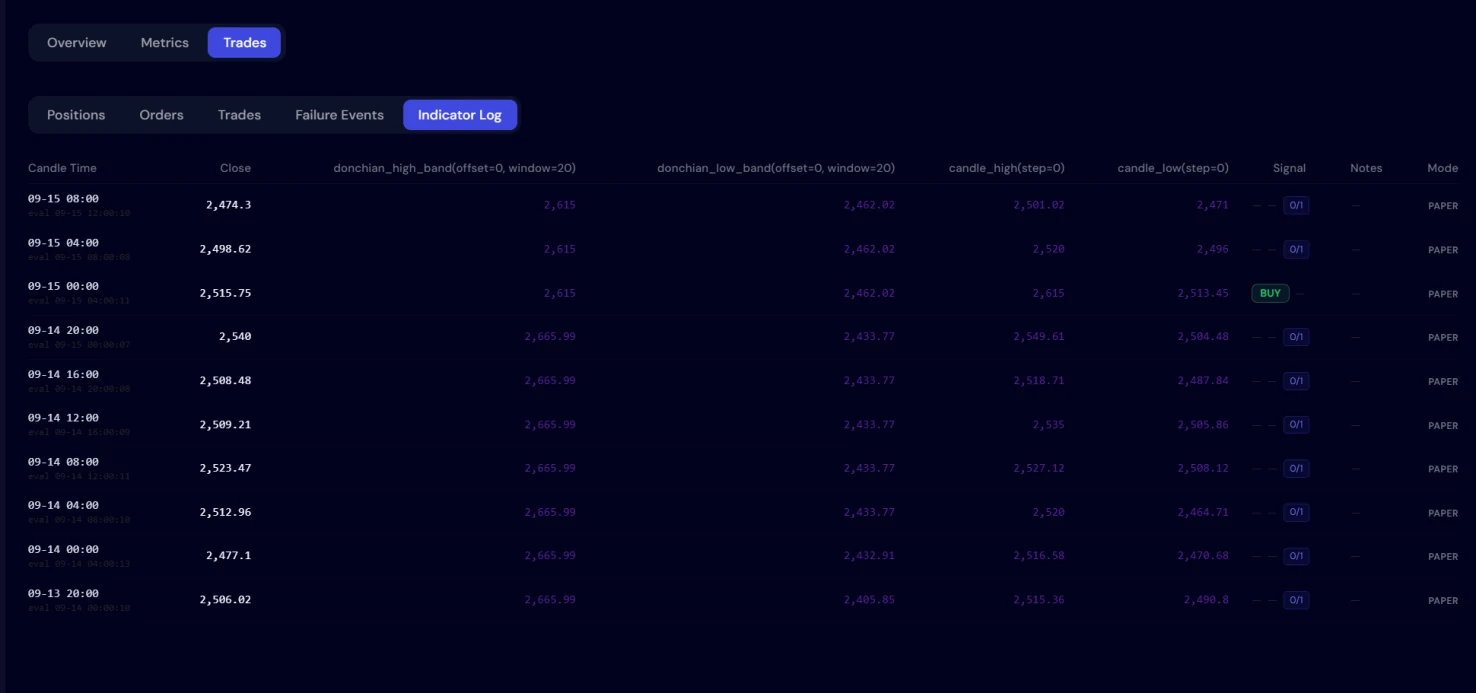Click the candle low value 2,513.45

(x=1203, y=293)
